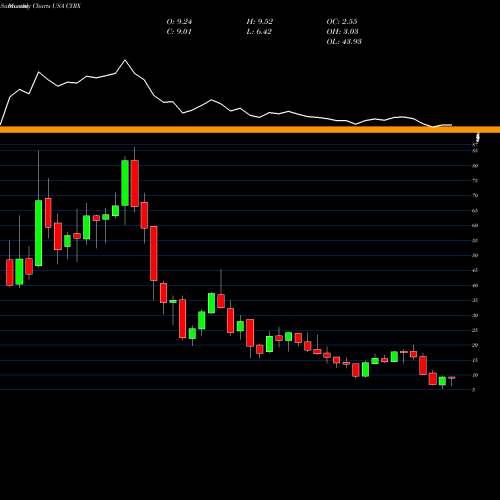
Task: Click the 35 price axis label
Action: (x=475, y=300)
